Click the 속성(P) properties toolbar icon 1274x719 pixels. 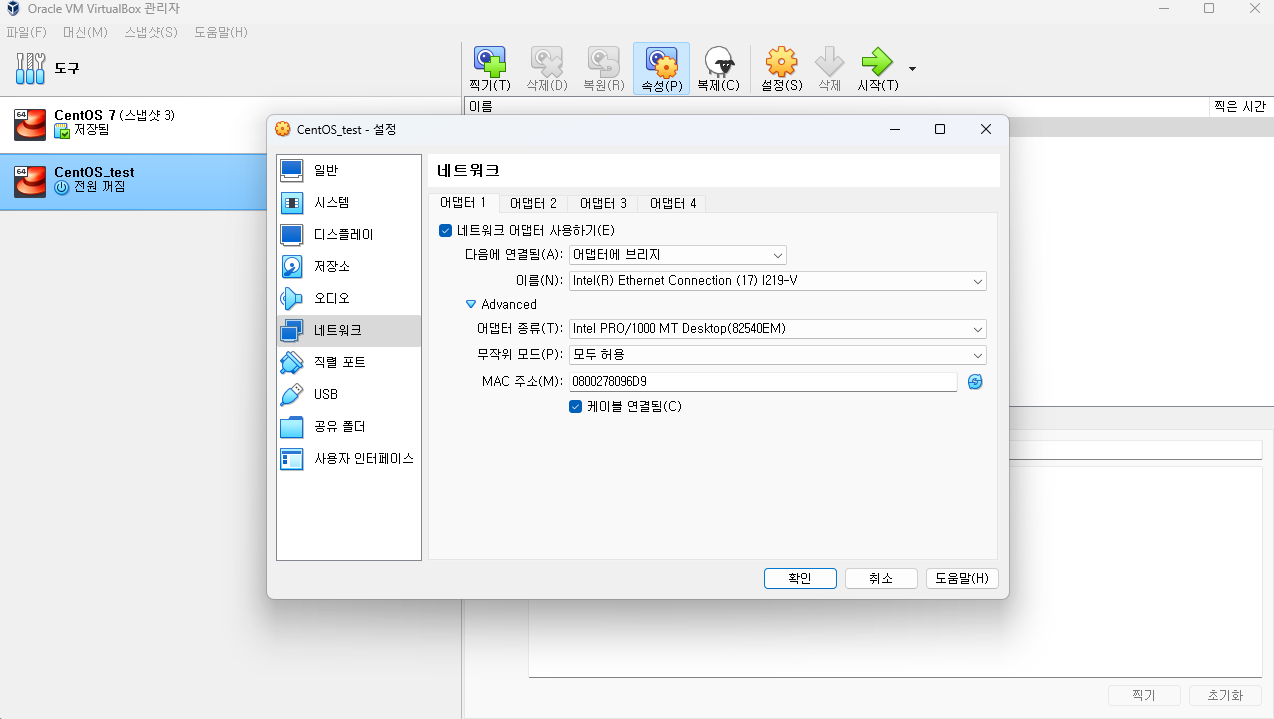coord(661,62)
